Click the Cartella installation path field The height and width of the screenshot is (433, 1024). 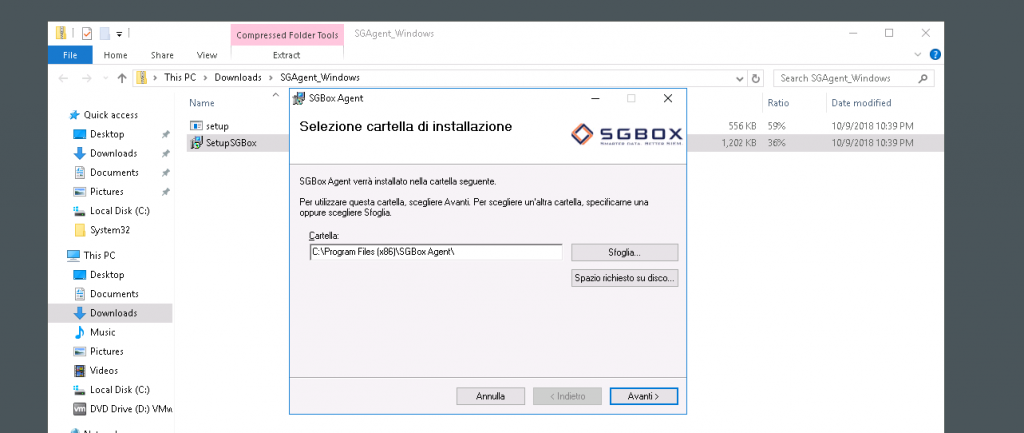tap(436, 252)
